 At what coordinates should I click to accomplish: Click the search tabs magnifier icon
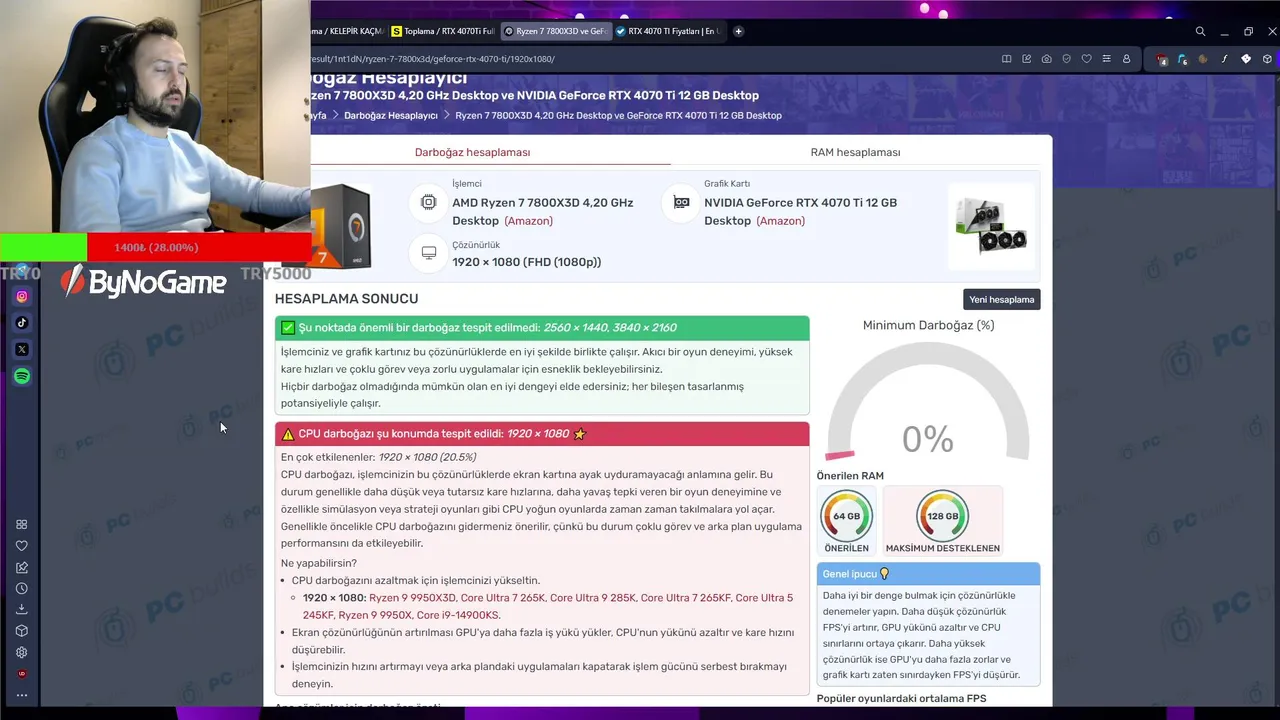coord(1200,31)
